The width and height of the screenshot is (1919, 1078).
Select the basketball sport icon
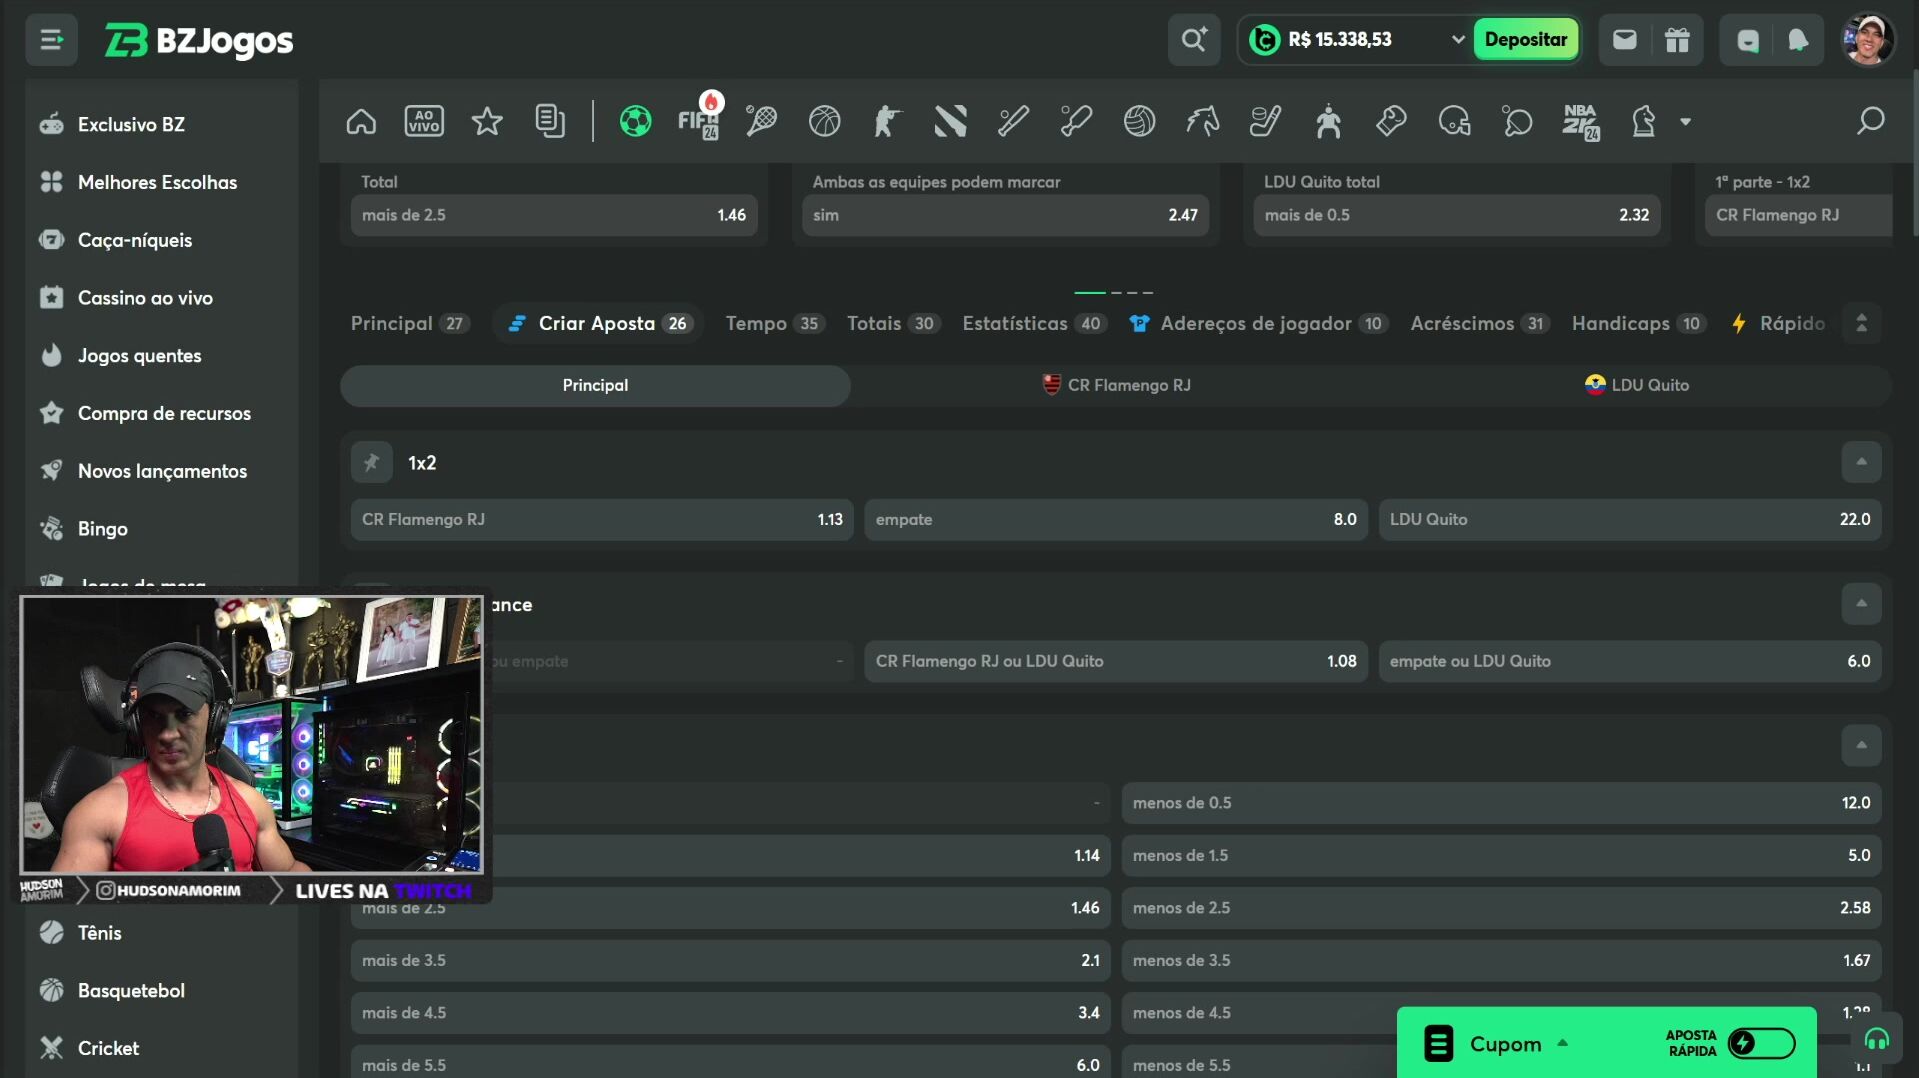click(824, 122)
